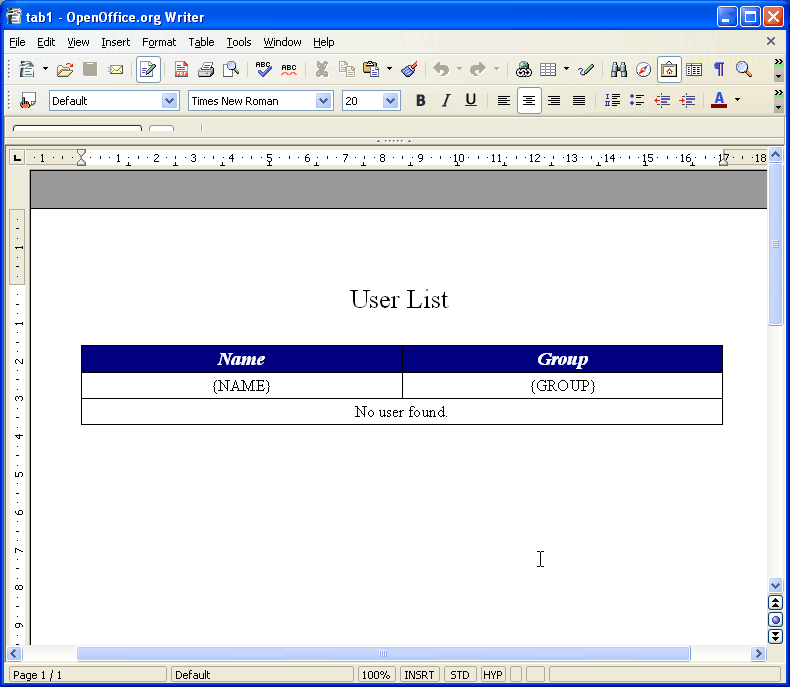
Task: Open Page Preview
Action: (231, 69)
